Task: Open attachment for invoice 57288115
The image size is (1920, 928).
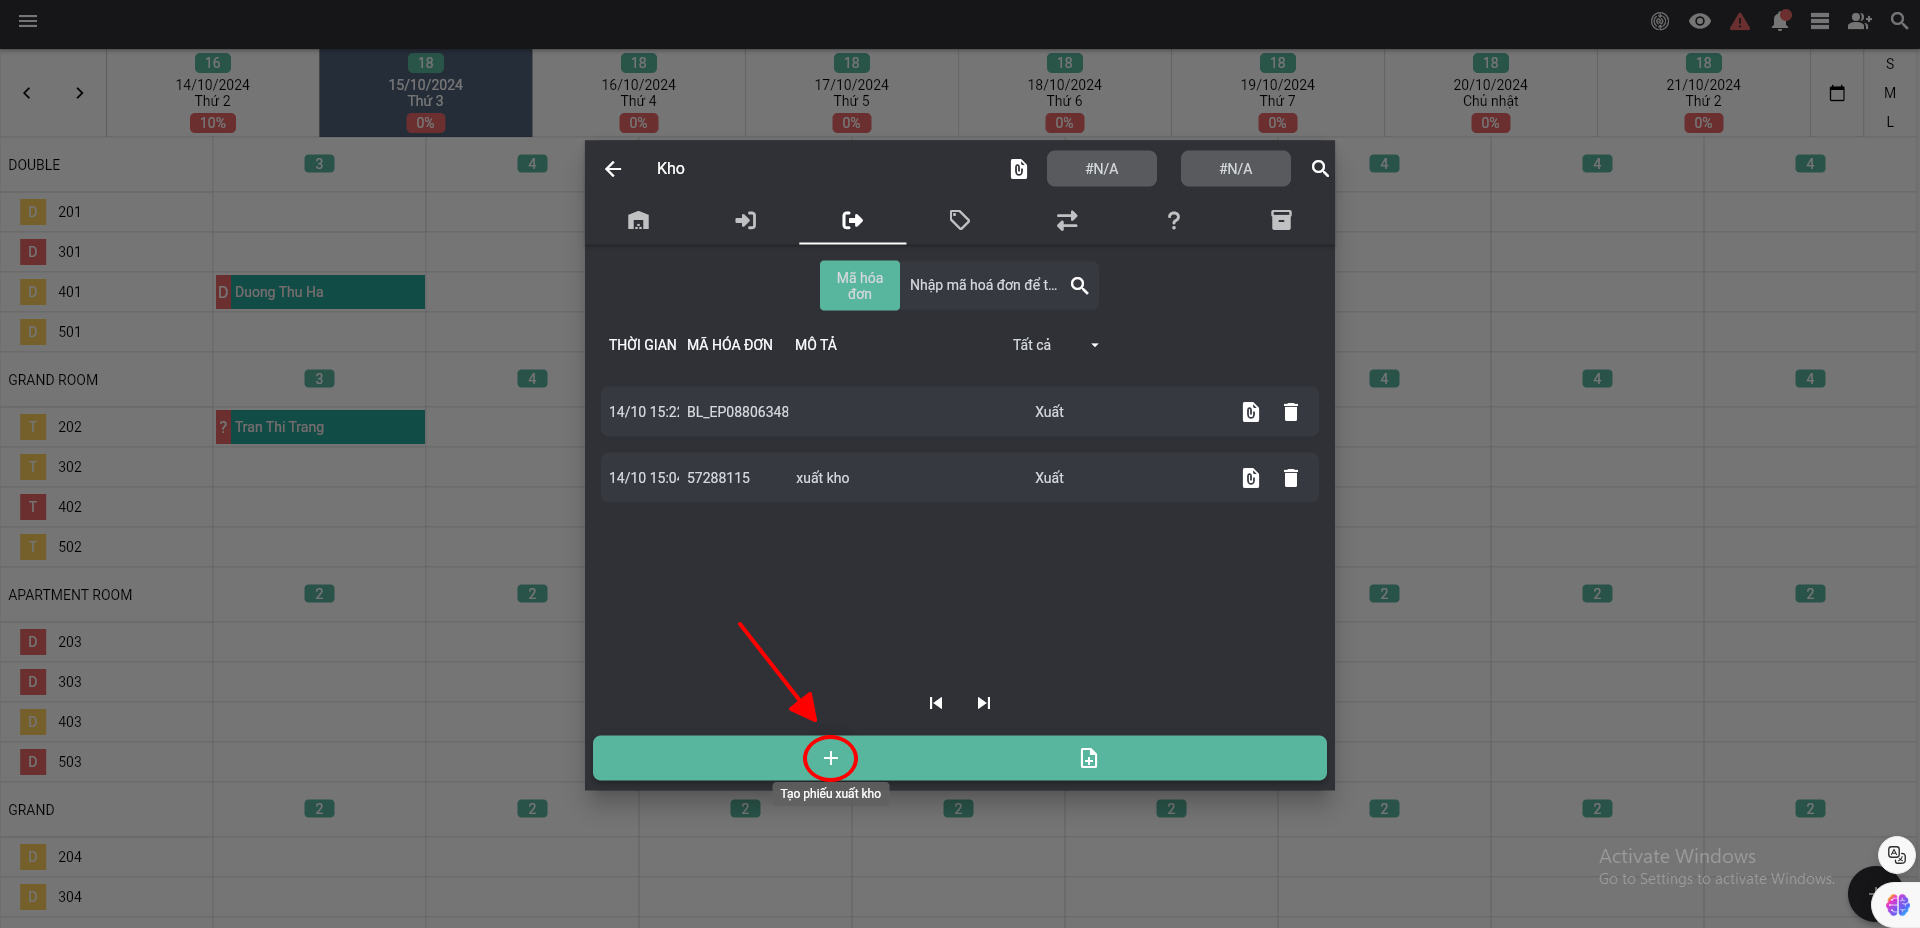Action: point(1251,478)
